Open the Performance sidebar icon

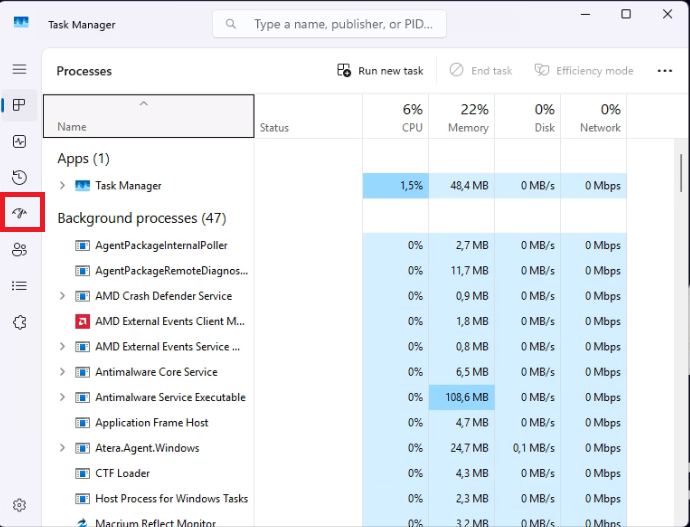click(x=19, y=141)
